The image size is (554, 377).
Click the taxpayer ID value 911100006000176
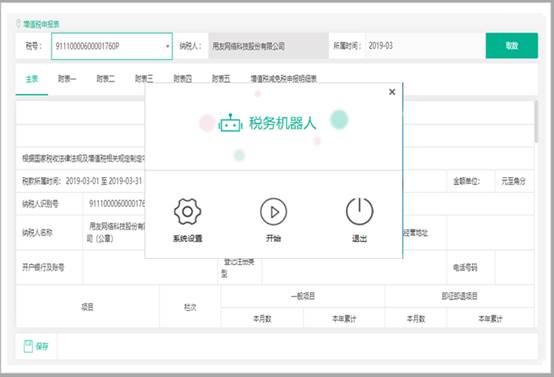click(x=117, y=204)
